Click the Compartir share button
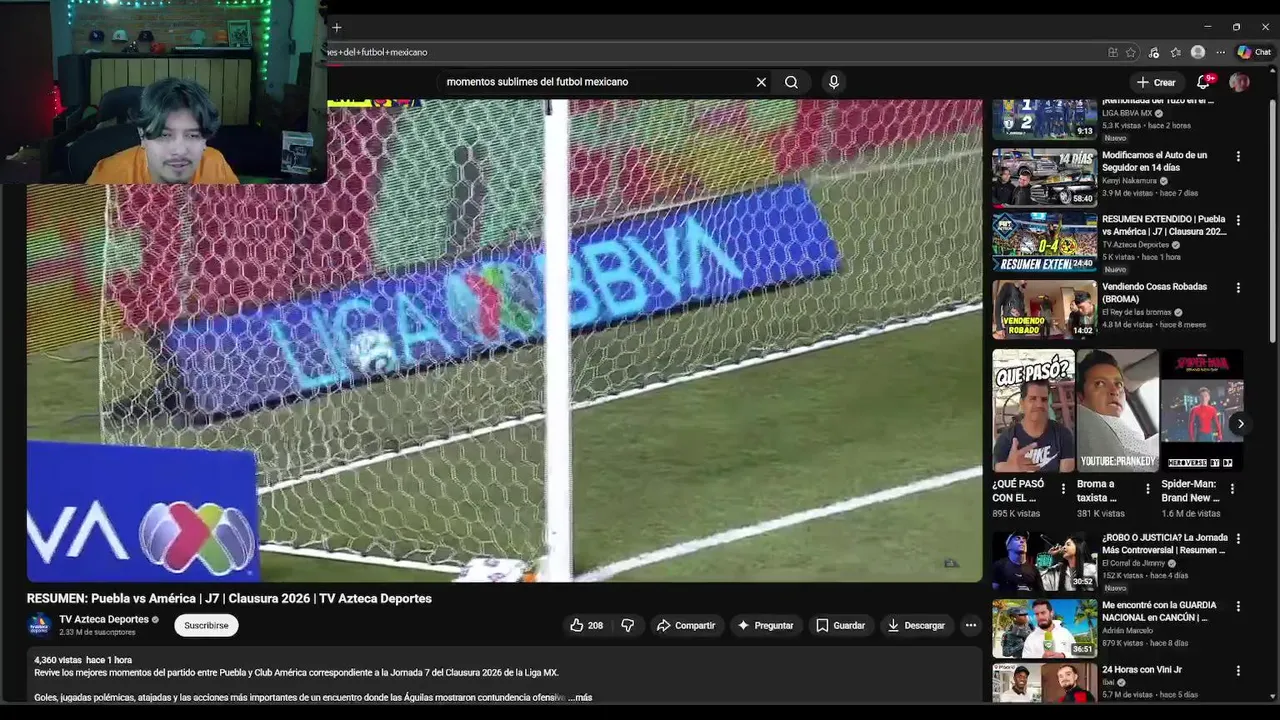Screen dimensions: 1280x720 (686, 625)
